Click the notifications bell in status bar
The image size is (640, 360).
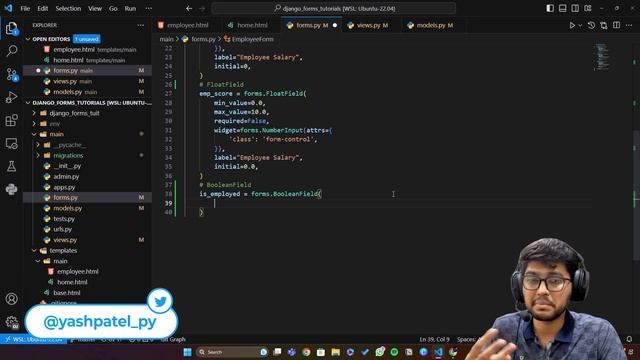tap(629, 339)
